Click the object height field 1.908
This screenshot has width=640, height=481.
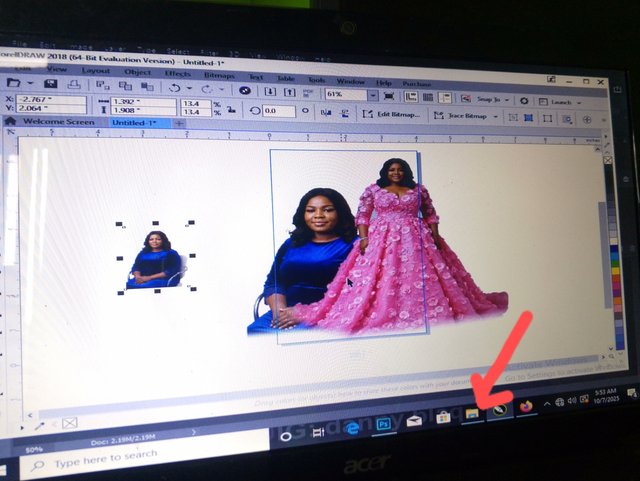tap(143, 110)
